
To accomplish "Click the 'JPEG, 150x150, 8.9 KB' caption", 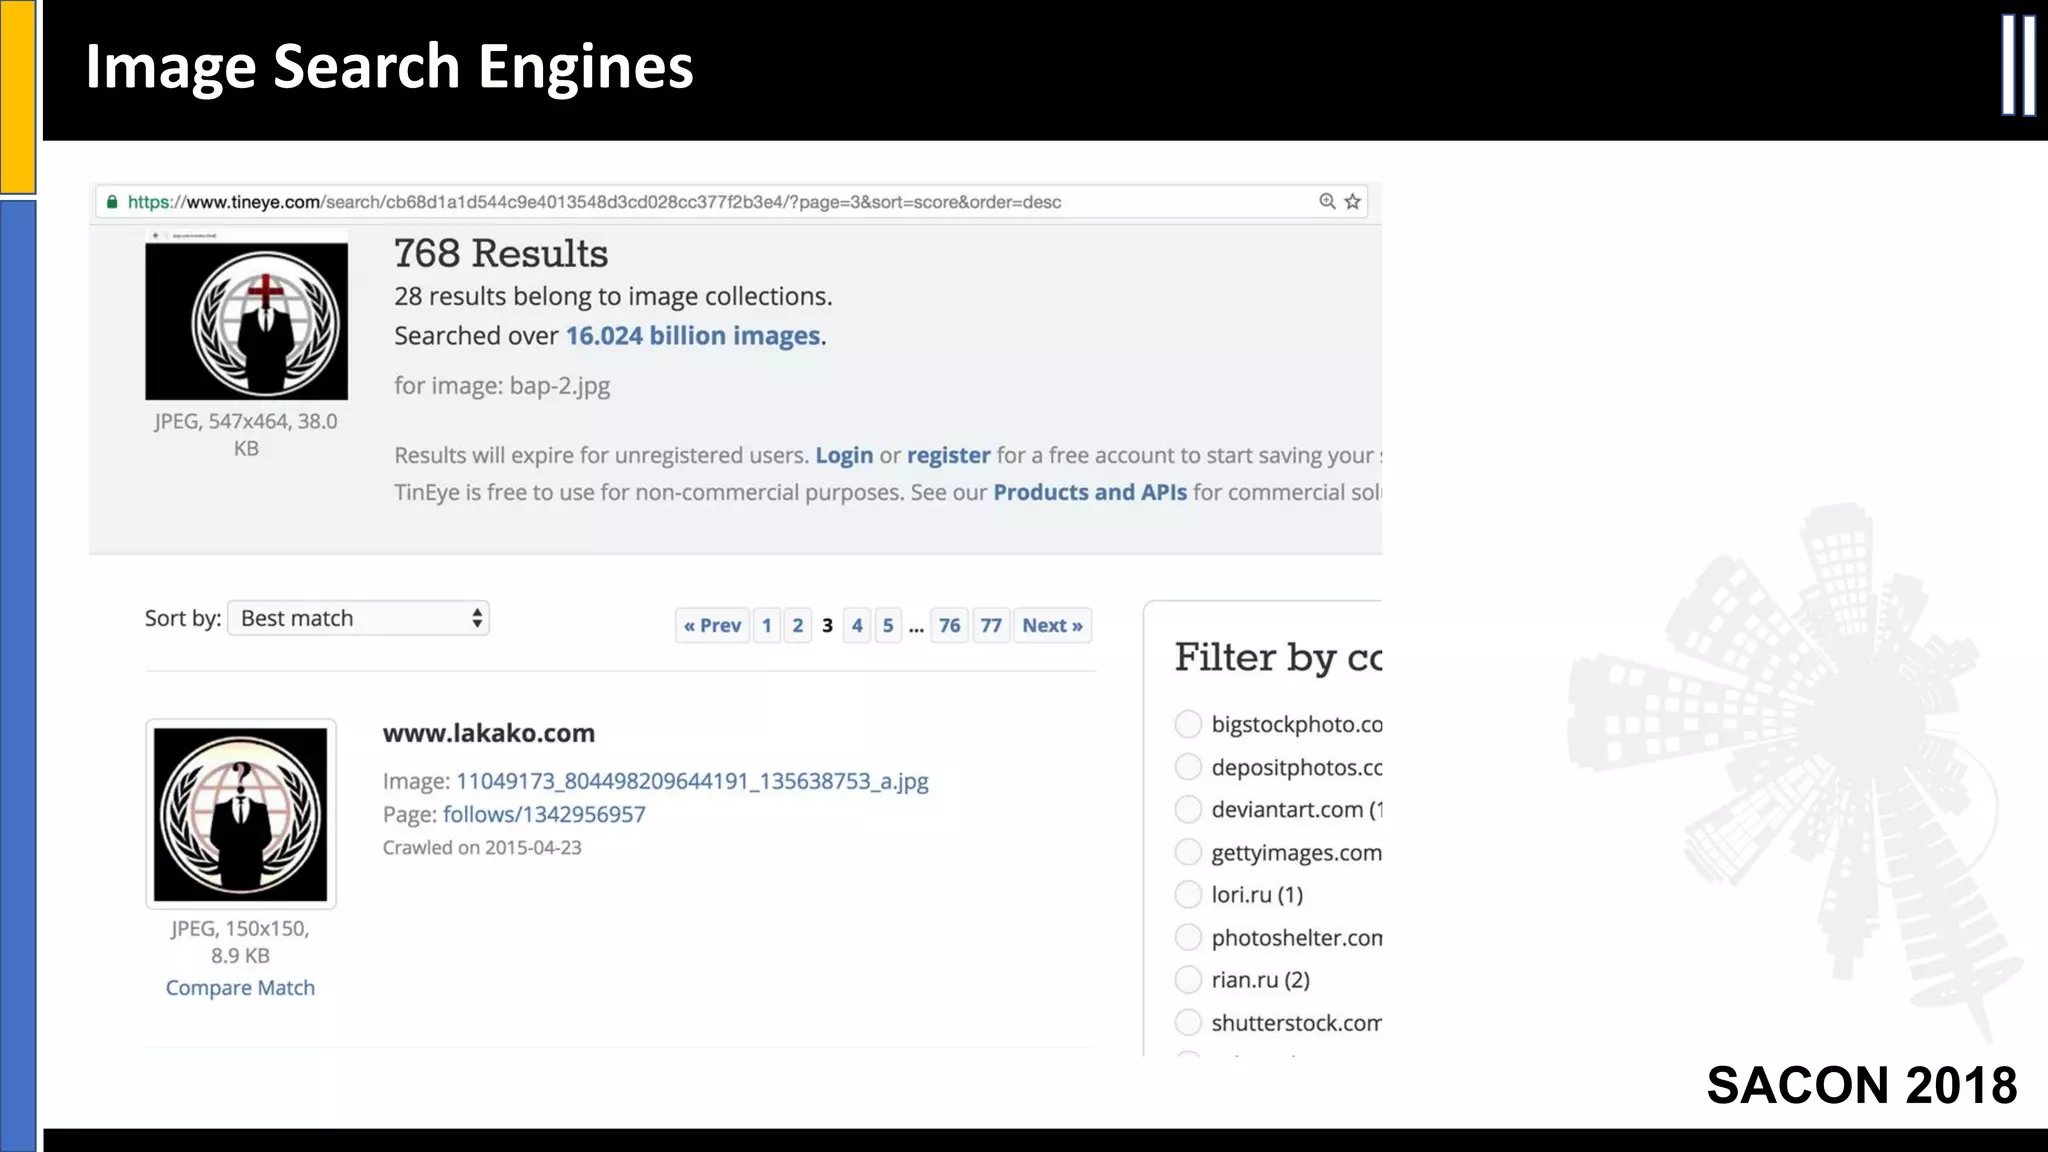I will tap(240, 942).
